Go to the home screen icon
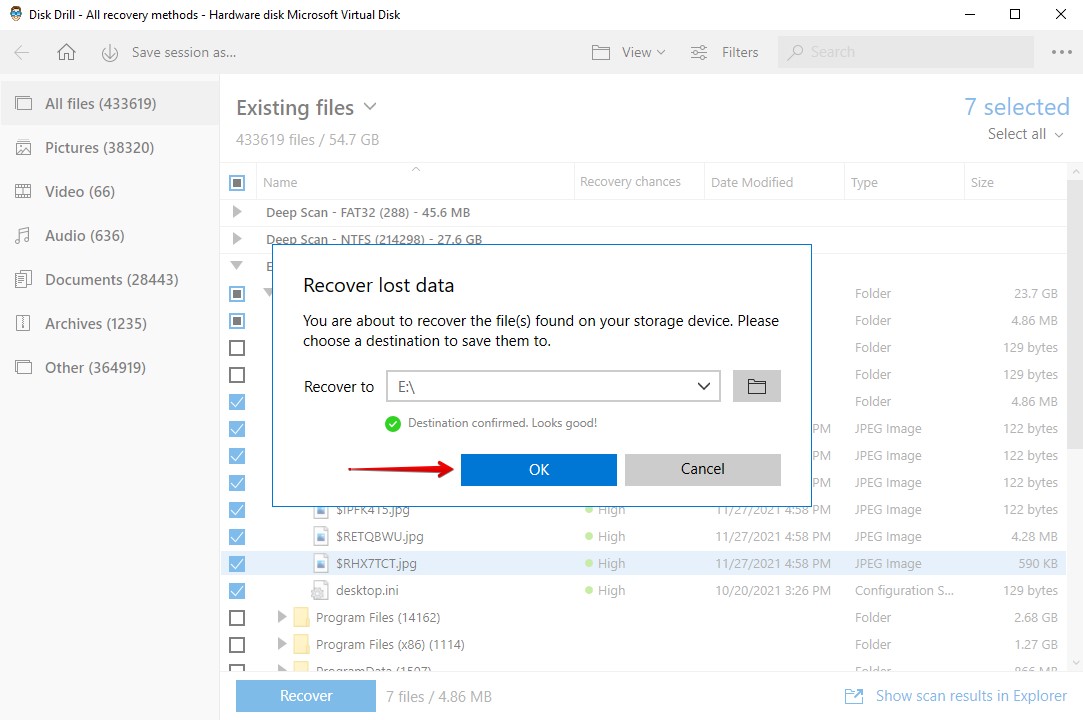1083x720 pixels. click(x=66, y=53)
